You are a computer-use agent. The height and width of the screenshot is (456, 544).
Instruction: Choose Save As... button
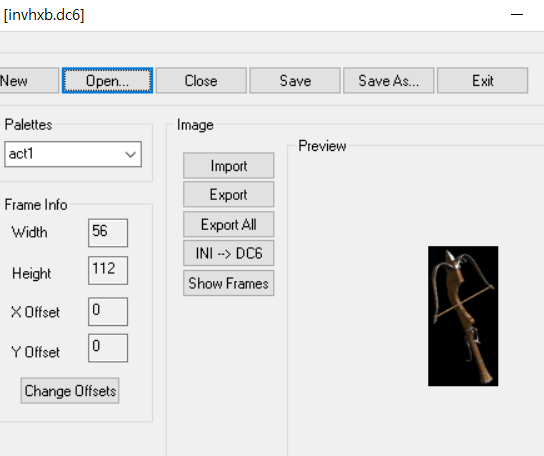(x=389, y=81)
